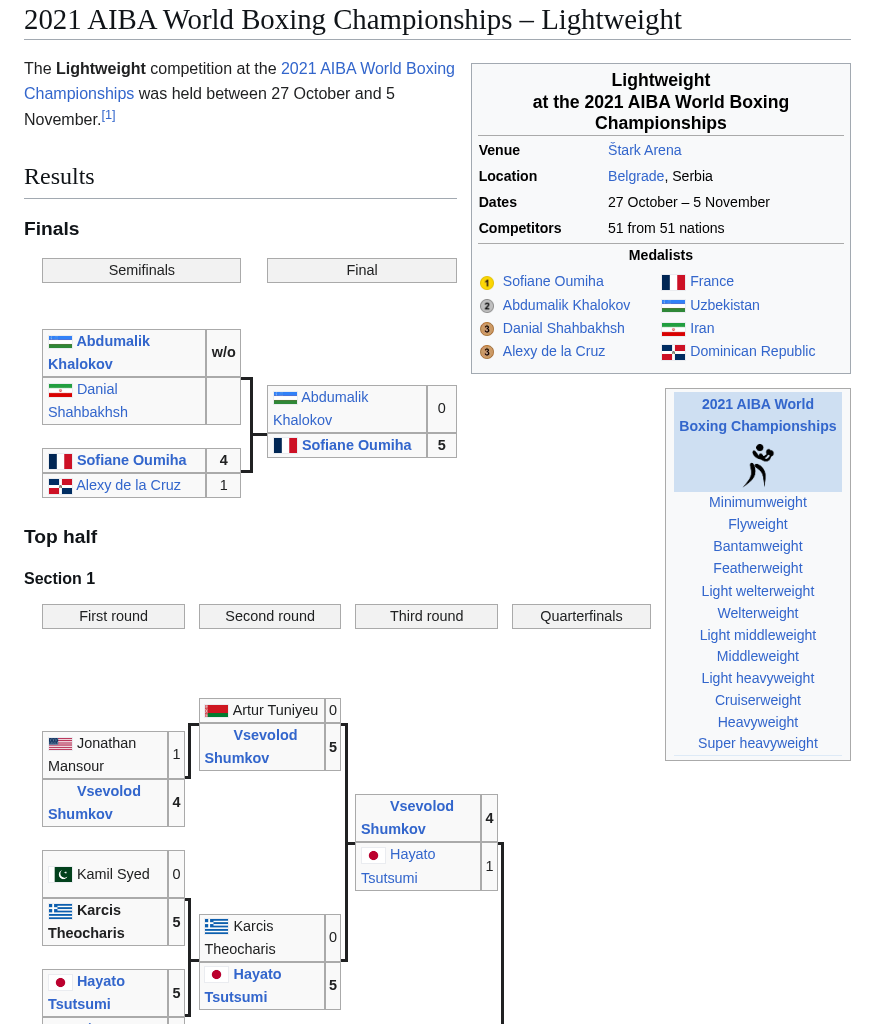Follow the Belgrade location link
The height and width of the screenshot is (1024, 875).
tap(635, 176)
